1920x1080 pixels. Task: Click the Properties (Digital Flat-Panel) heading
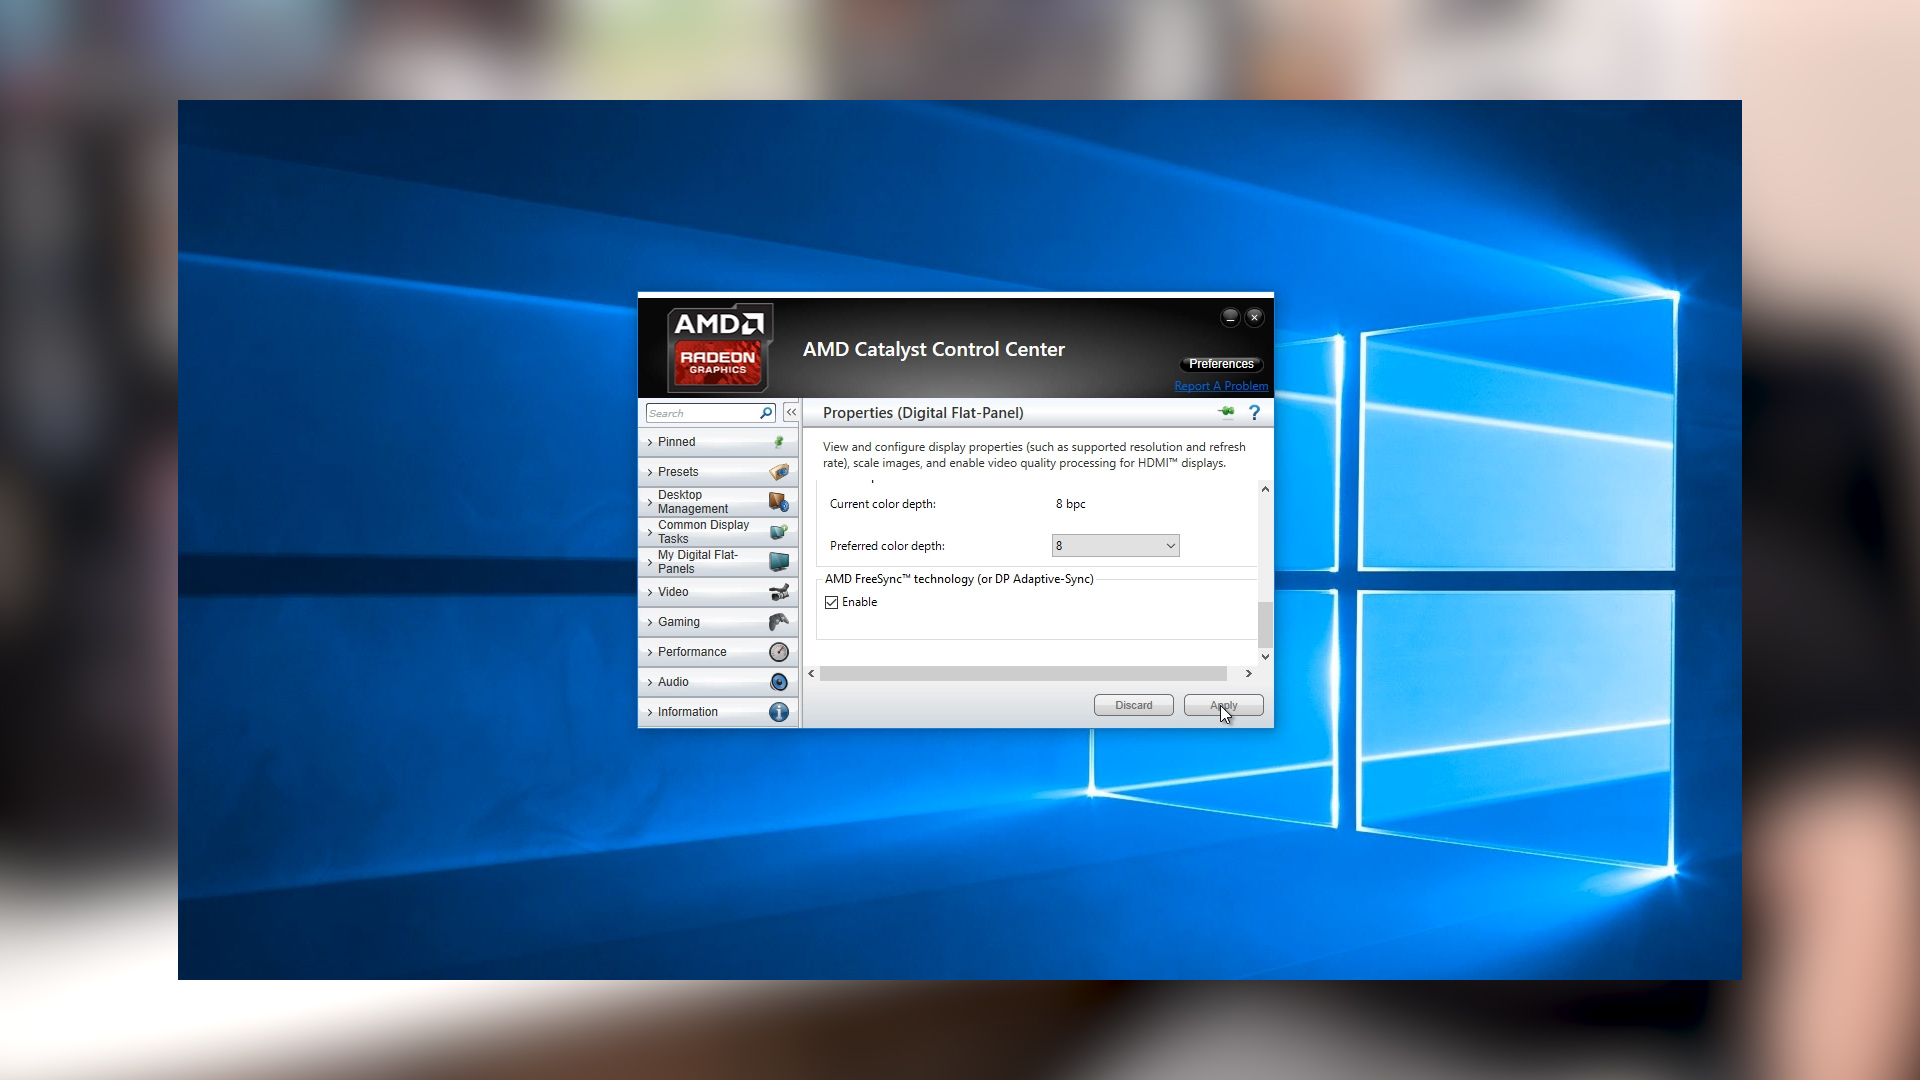coord(923,413)
